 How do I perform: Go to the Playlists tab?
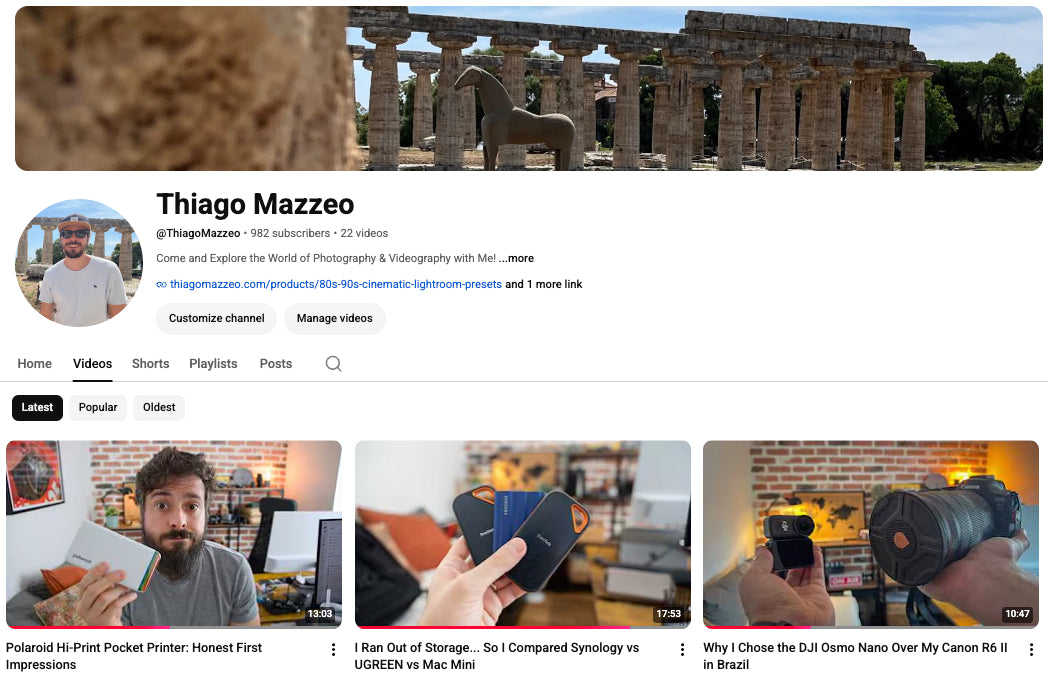coord(213,364)
